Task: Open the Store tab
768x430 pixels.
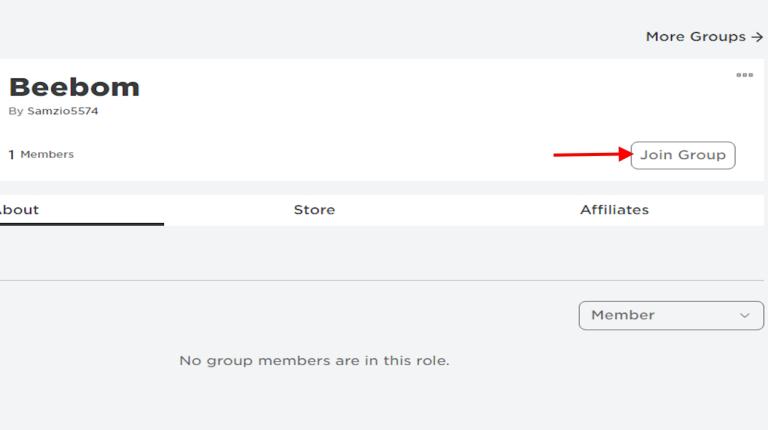Action: coord(314,210)
